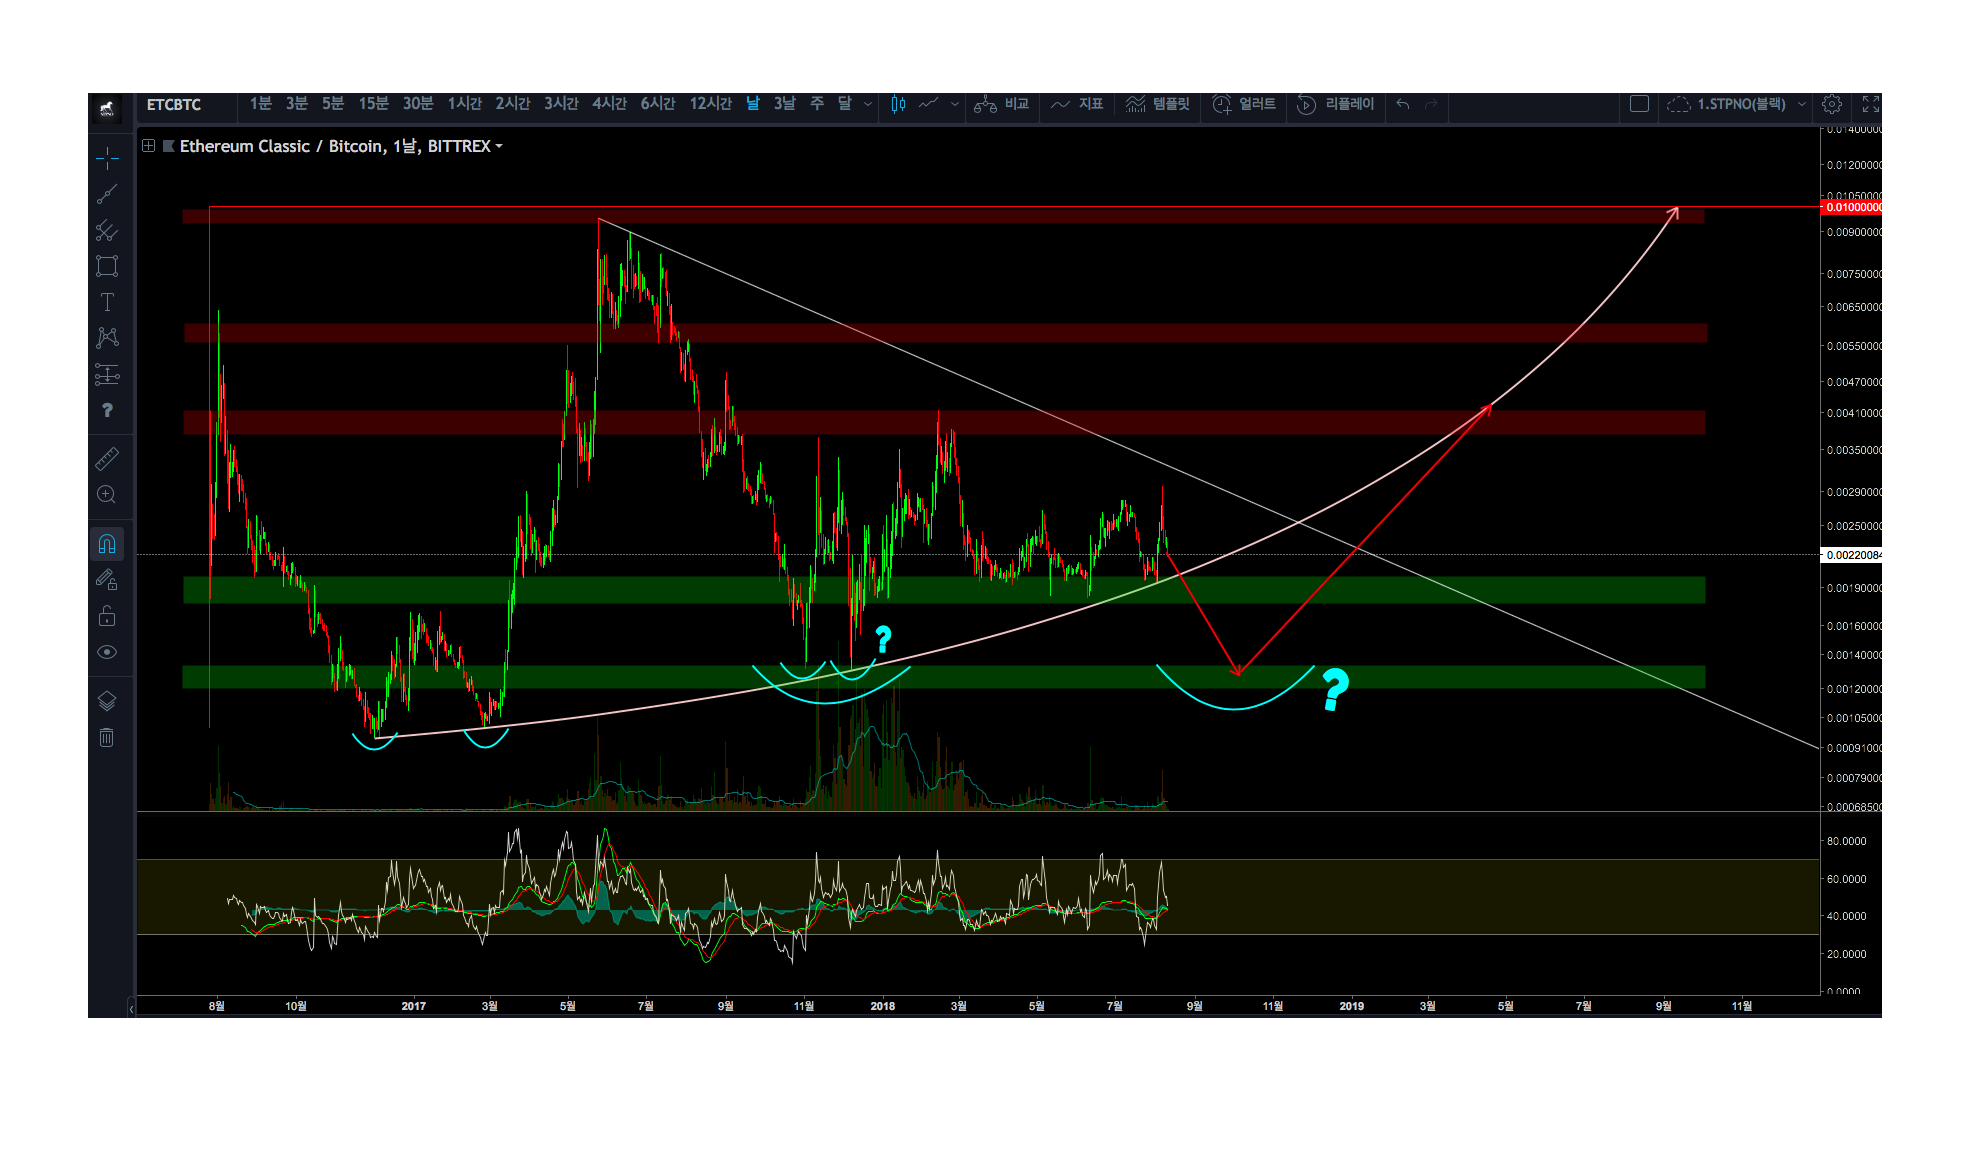Click the 지표 indicators button
Image resolution: width=1971 pixels, height=1169 pixels.
click(1077, 104)
